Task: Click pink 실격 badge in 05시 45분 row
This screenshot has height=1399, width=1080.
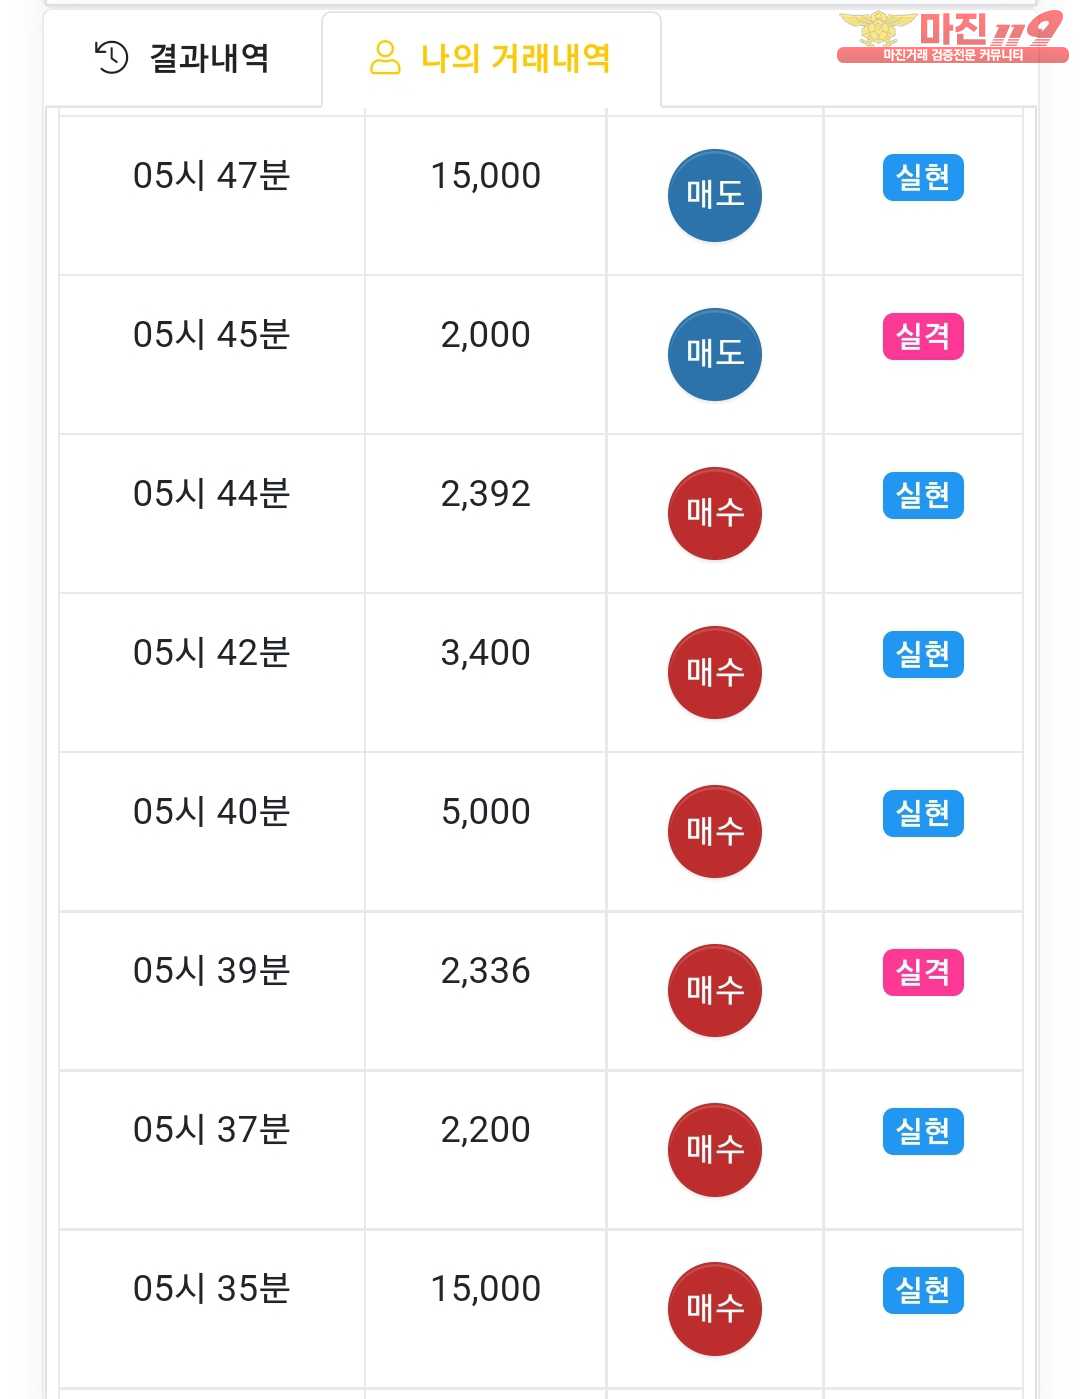Action: 923,336
